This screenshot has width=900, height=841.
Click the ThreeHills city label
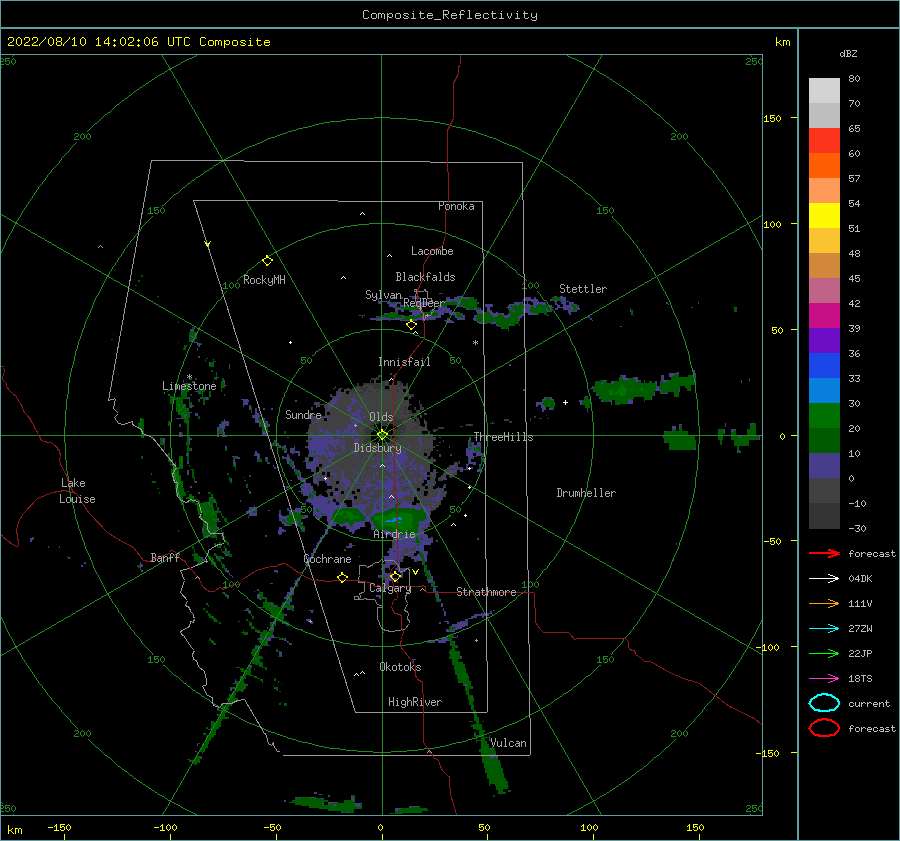tap(503, 437)
